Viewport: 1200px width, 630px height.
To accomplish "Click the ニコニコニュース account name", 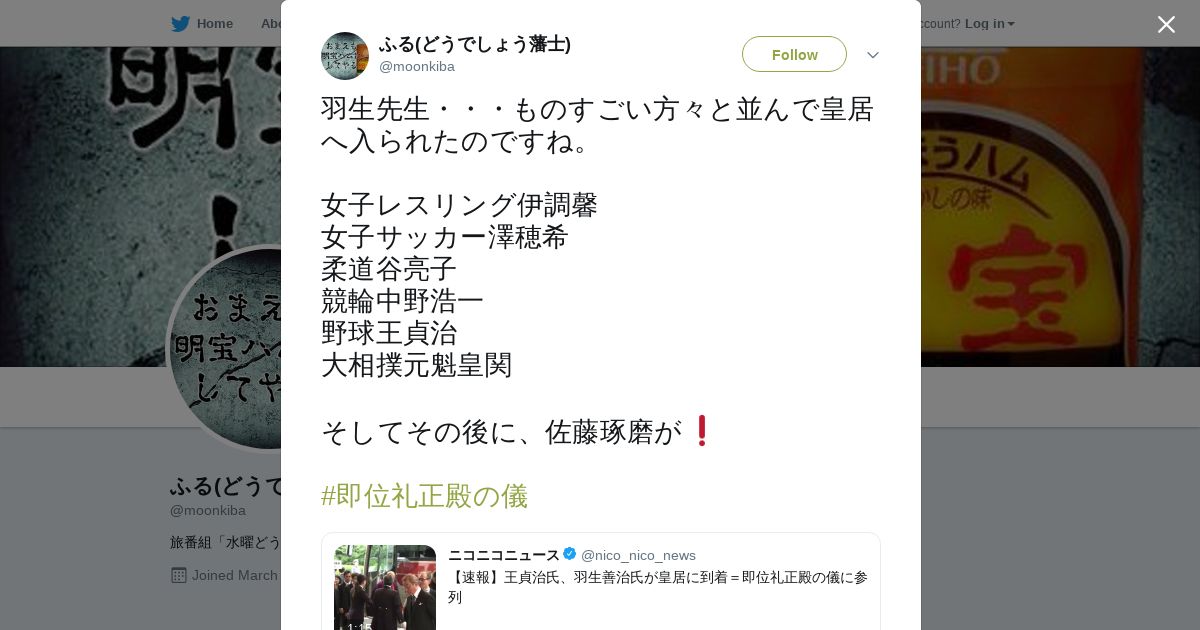I will (504, 555).
